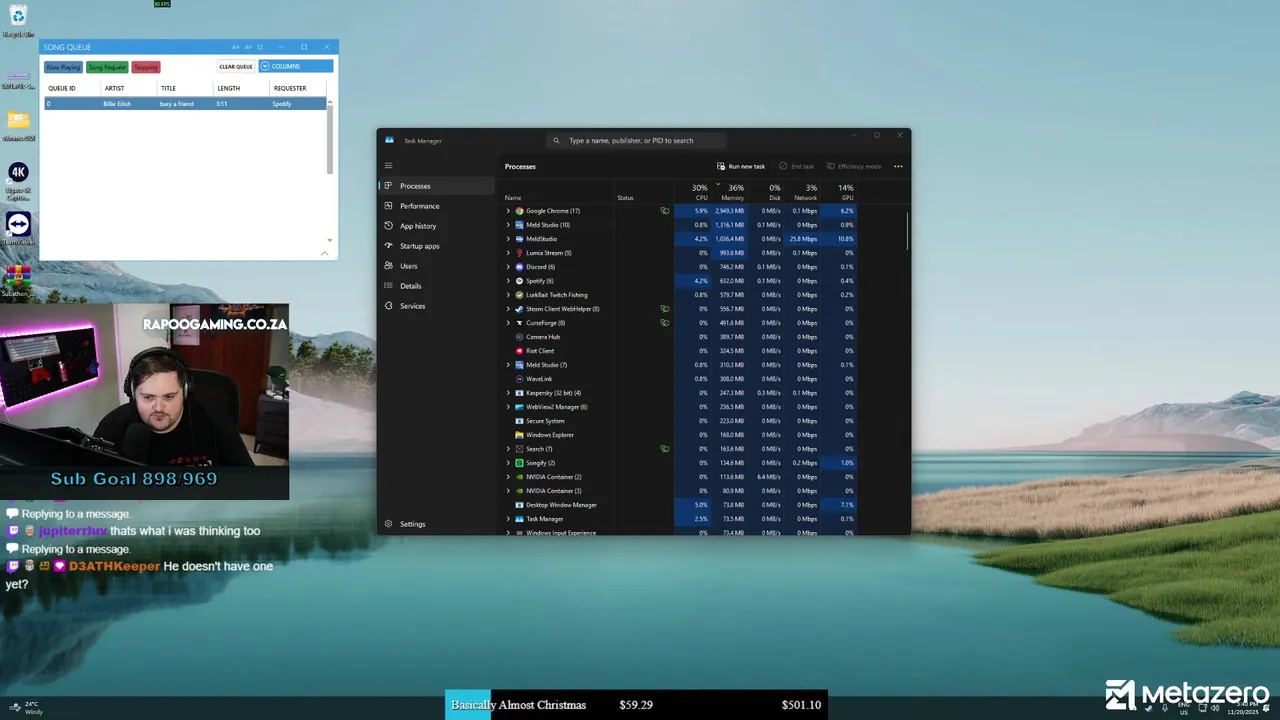Image resolution: width=1280 pixels, height=720 pixels.
Task: Click the Google Chrome efficiency leaf status icon
Action: click(665, 211)
